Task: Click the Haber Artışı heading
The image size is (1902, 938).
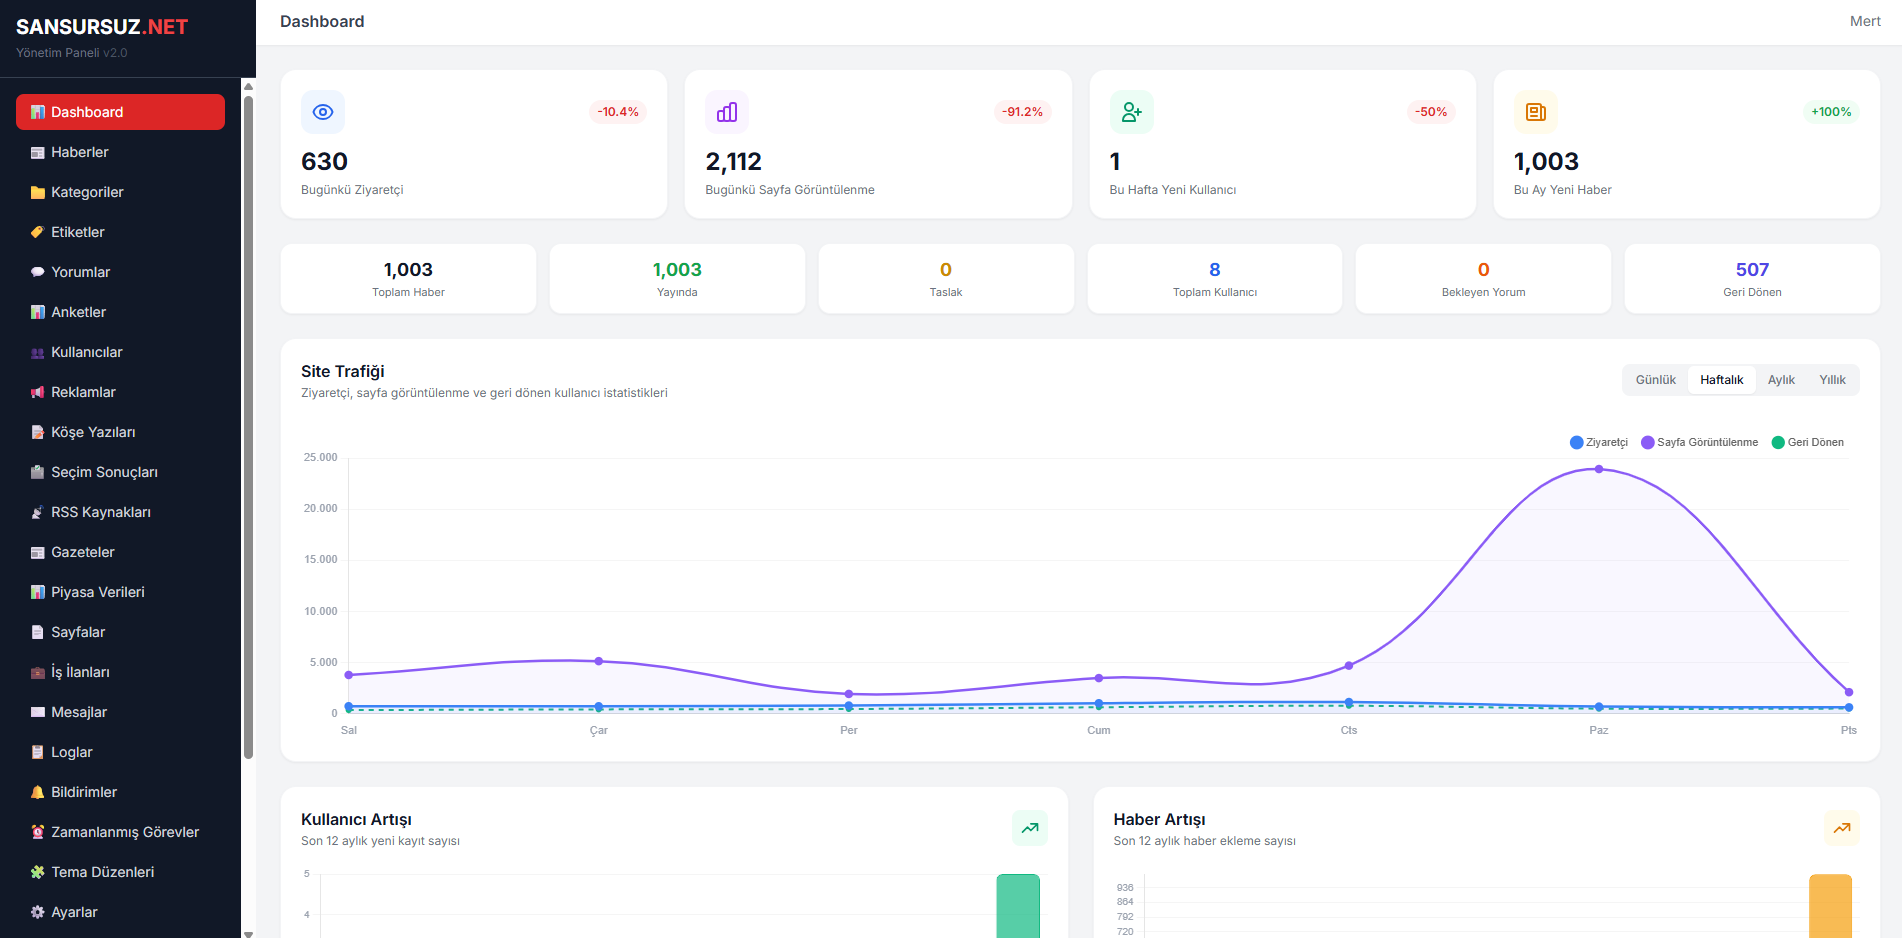Action: [1160, 820]
